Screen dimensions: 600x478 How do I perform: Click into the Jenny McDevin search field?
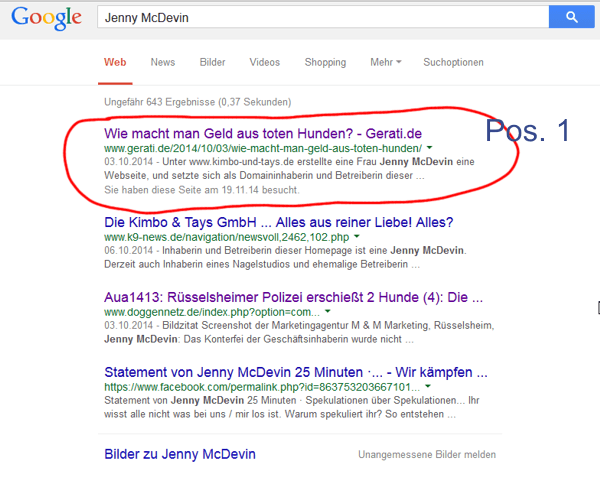pyautogui.click(x=323, y=17)
